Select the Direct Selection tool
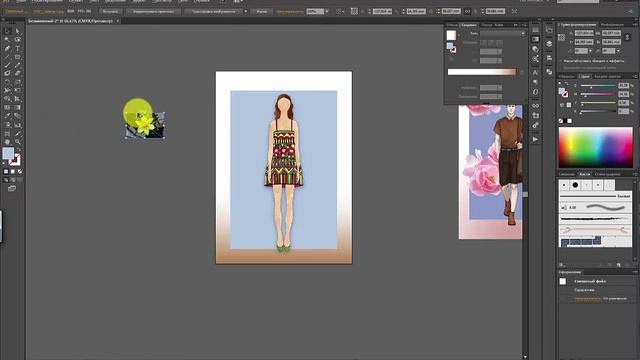 click(x=18, y=31)
